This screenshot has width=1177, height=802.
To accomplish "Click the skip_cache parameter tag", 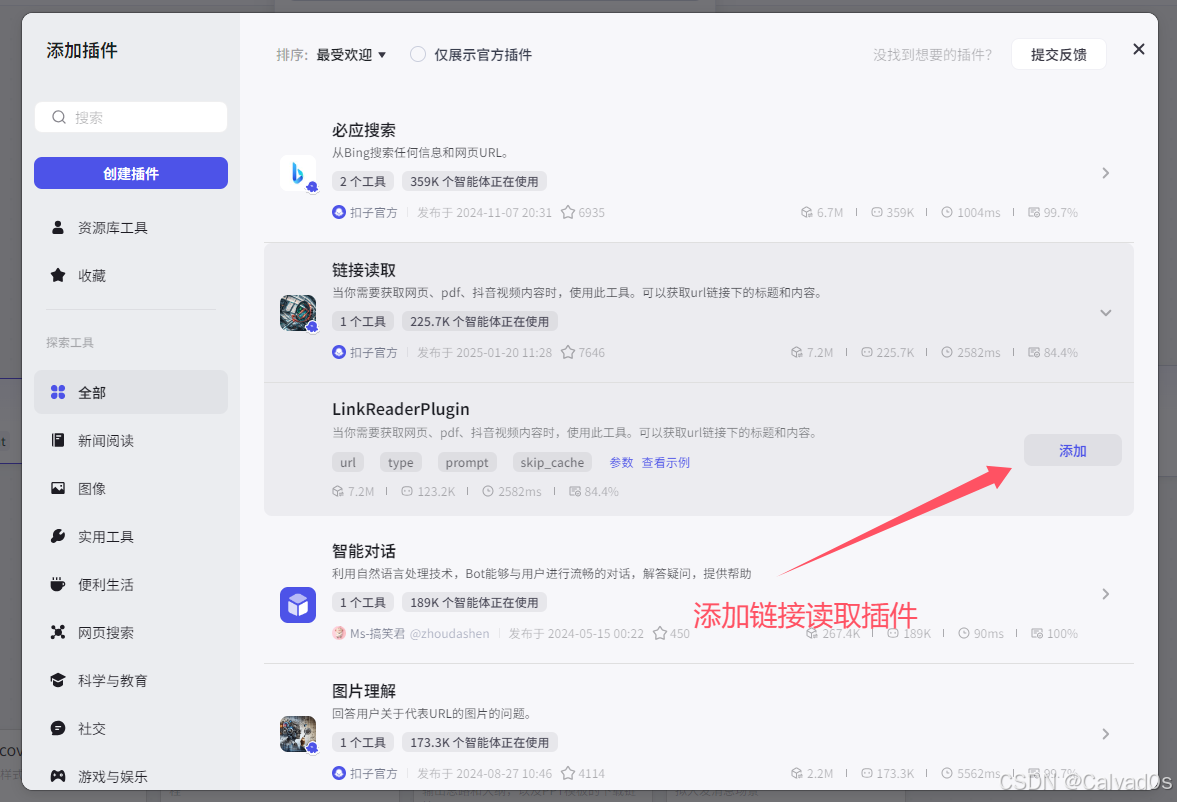I will [552, 463].
